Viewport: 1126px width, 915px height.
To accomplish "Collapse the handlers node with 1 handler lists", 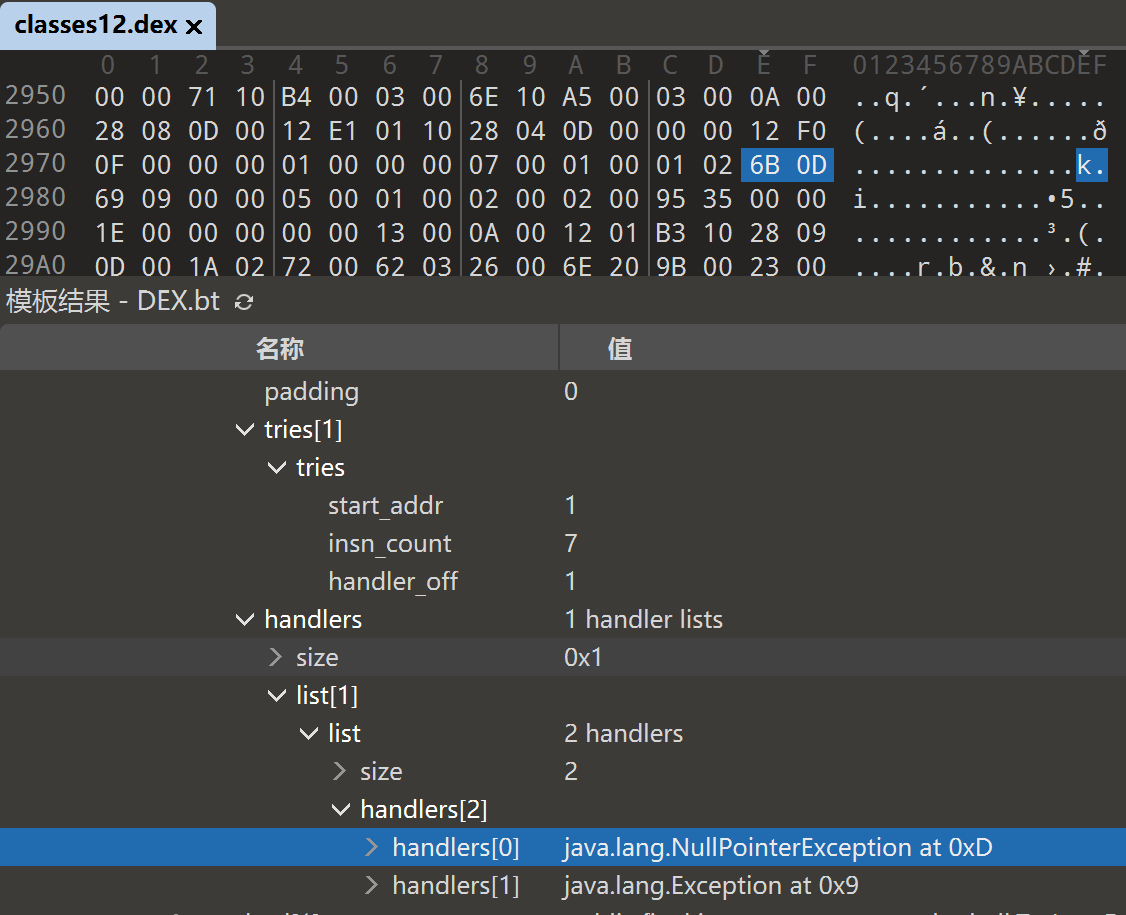I will tap(245, 619).
